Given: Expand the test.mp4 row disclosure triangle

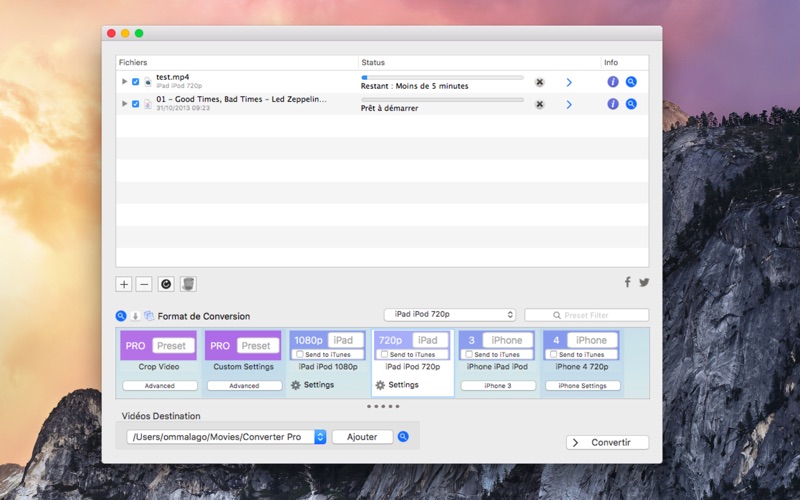Looking at the screenshot, I should click(124, 82).
